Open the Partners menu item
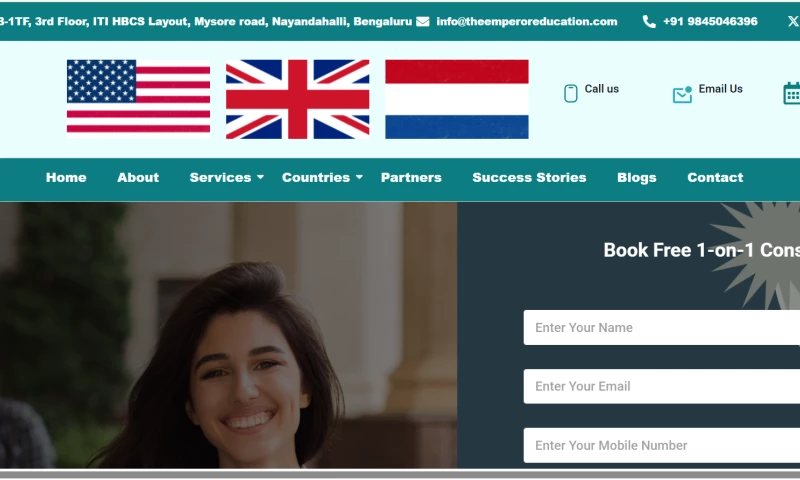Image resolution: width=800 pixels, height=480 pixels. click(411, 178)
